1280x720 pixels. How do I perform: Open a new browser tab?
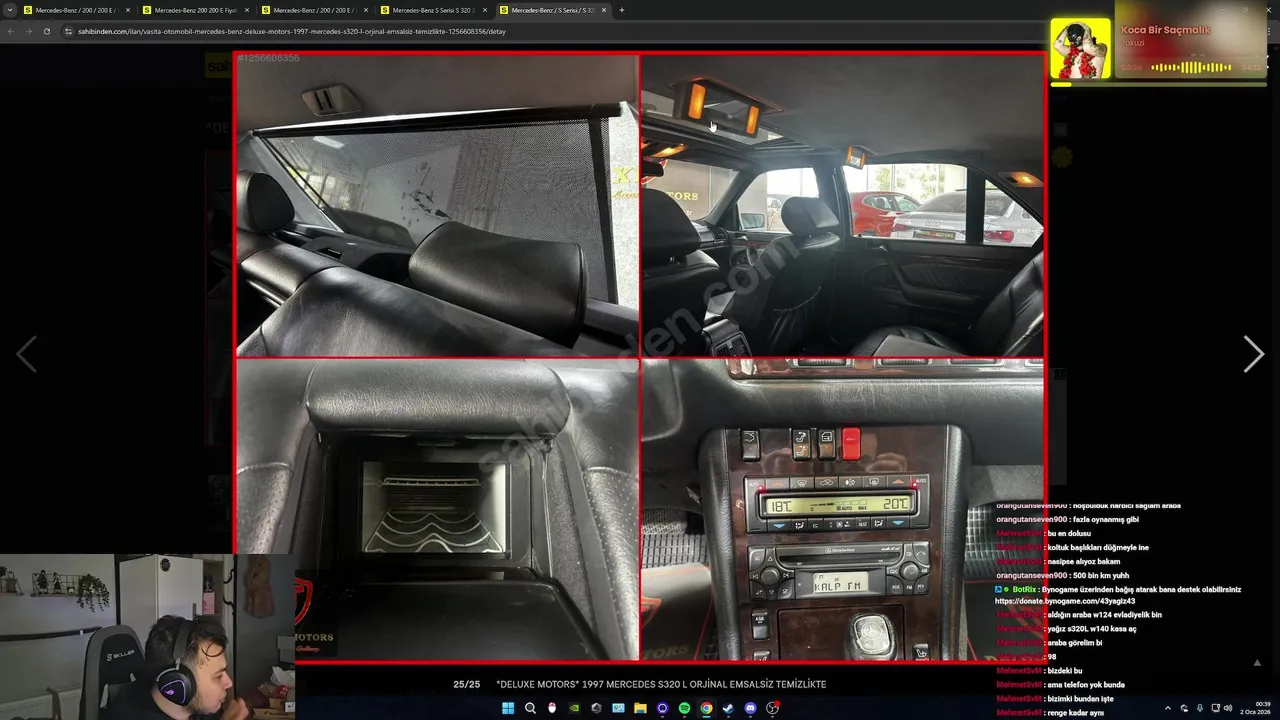pos(622,10)
